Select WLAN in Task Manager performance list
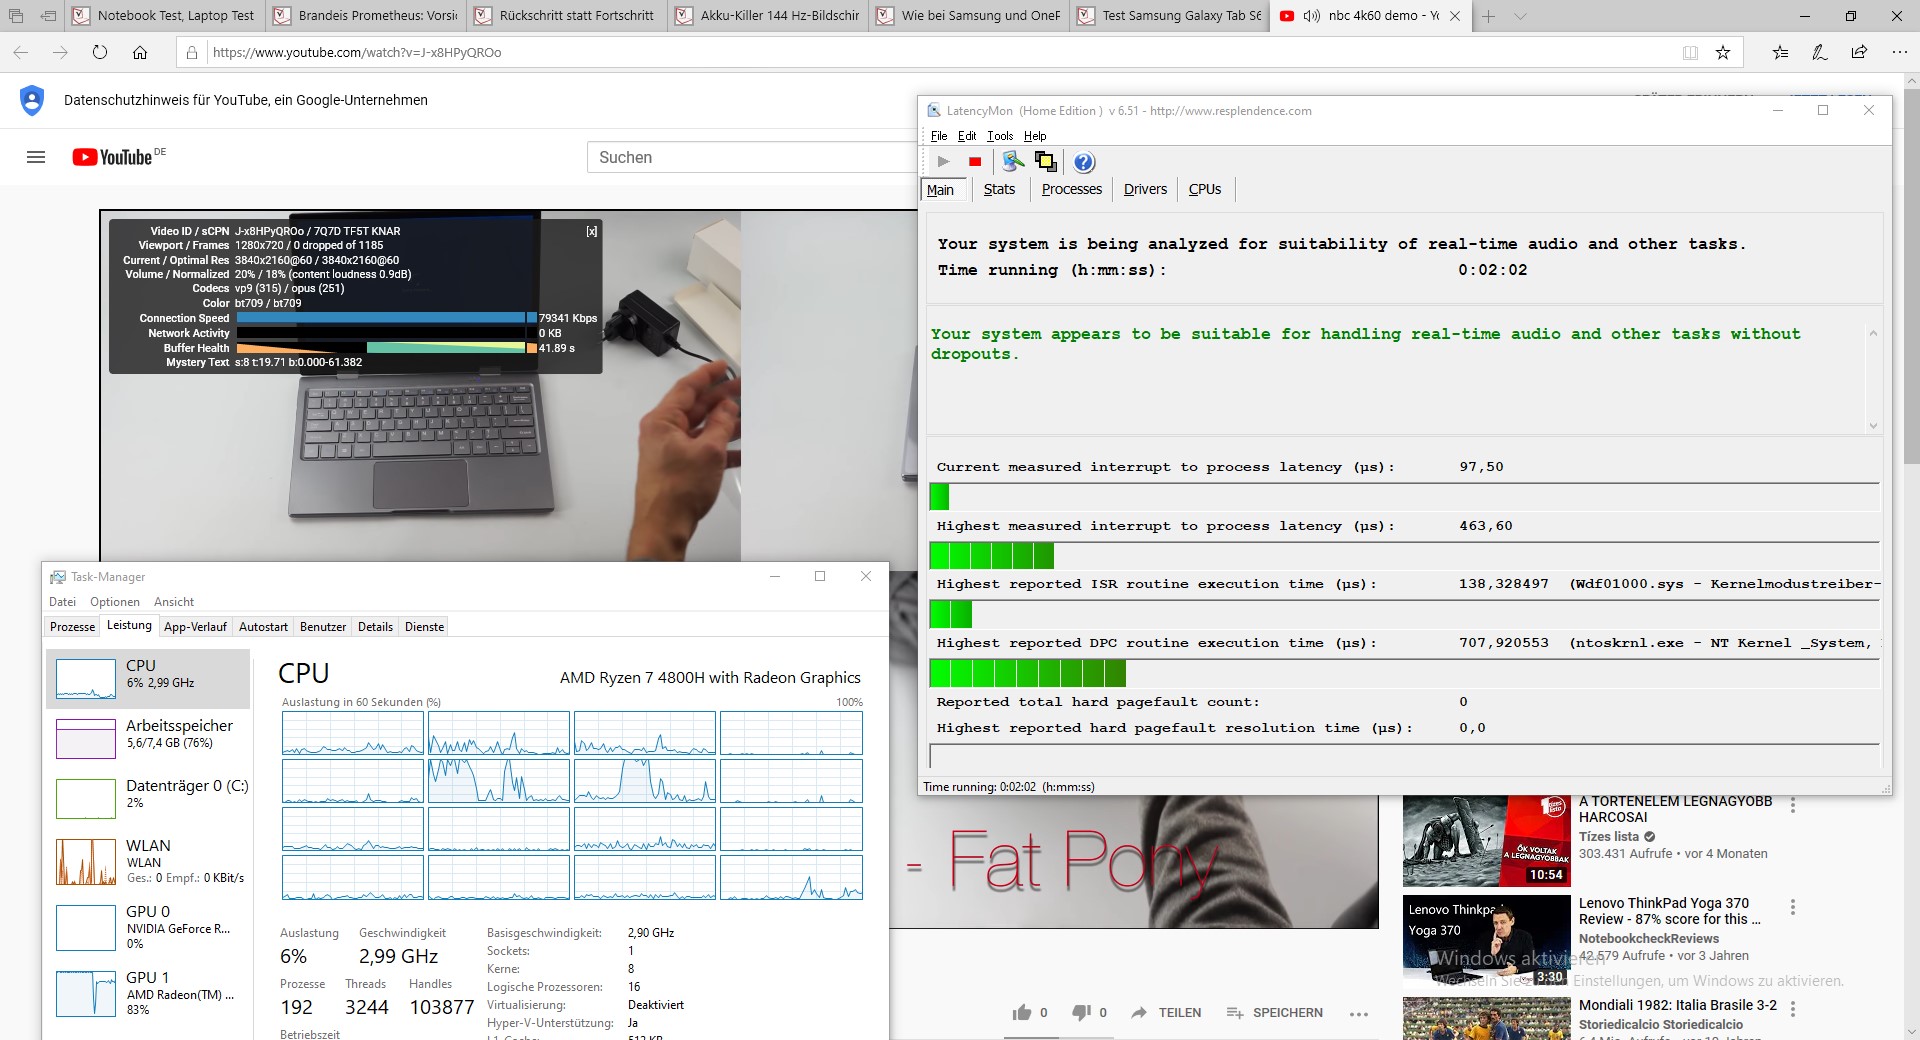The width and height of the screenshot is (1920, 1040). 148,861
